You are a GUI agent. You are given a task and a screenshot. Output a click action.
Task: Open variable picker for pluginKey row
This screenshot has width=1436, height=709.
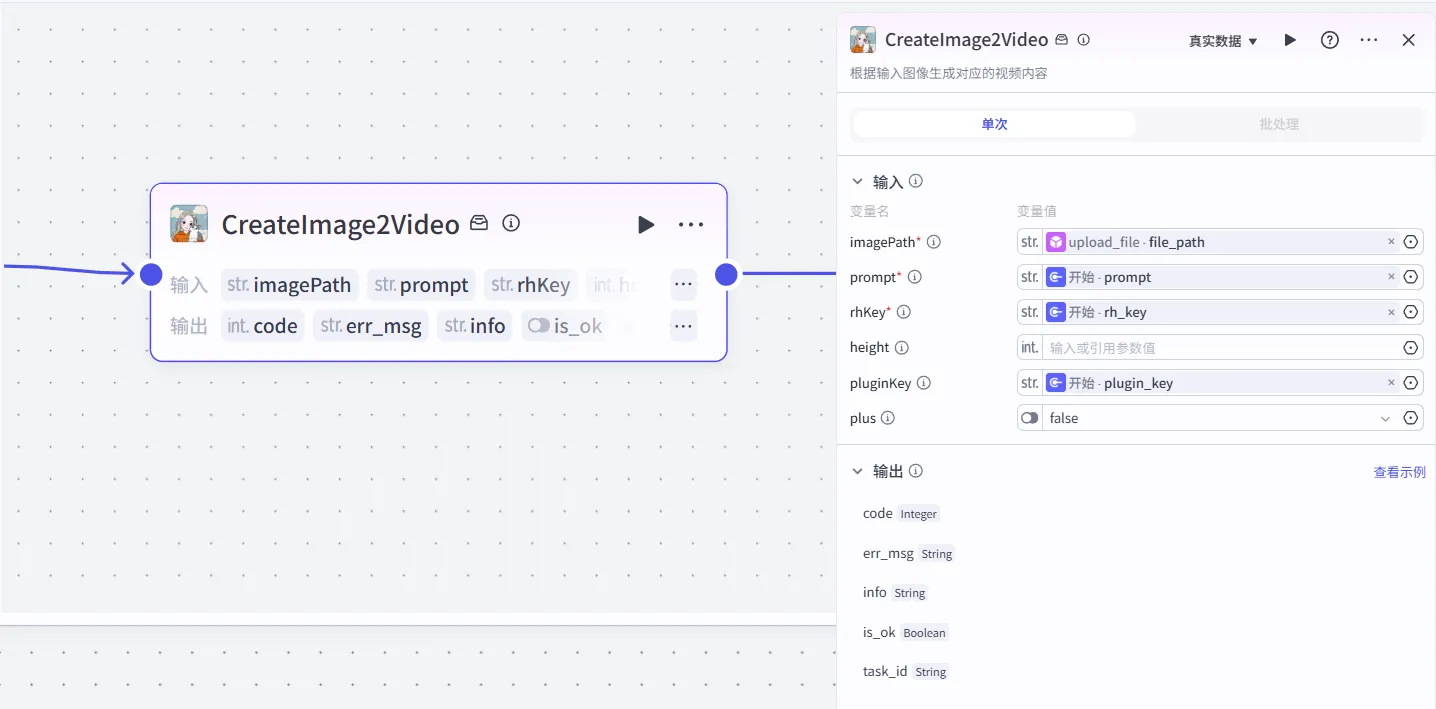1411,383
